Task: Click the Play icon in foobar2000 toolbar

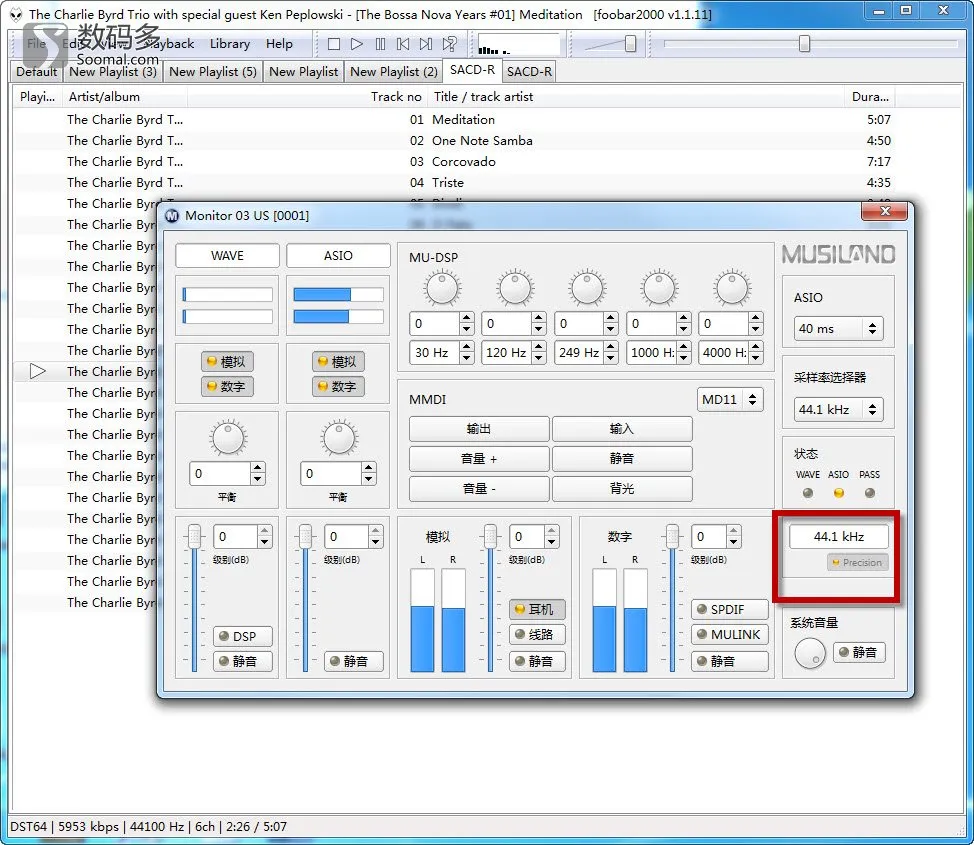Action: click(x=357, y=44)
